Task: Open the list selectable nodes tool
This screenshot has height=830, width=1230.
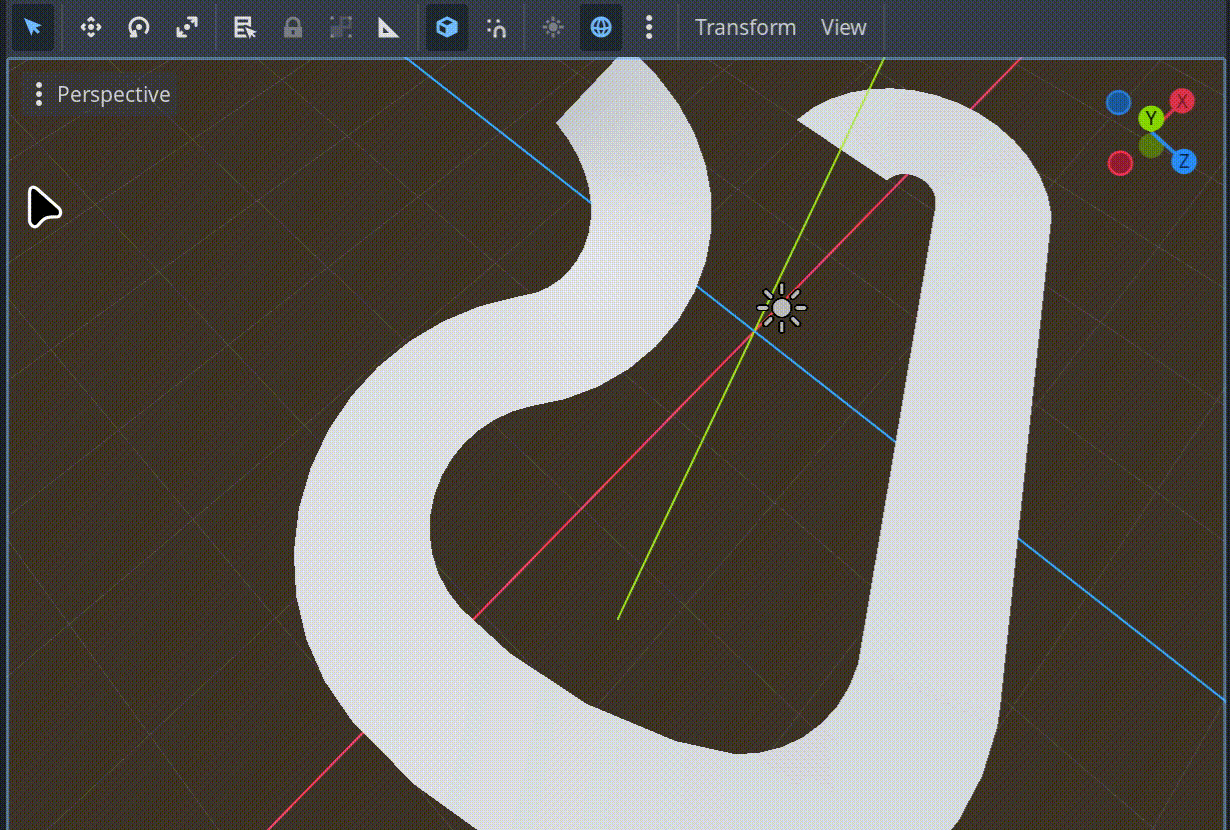Action: pos(245,27)
